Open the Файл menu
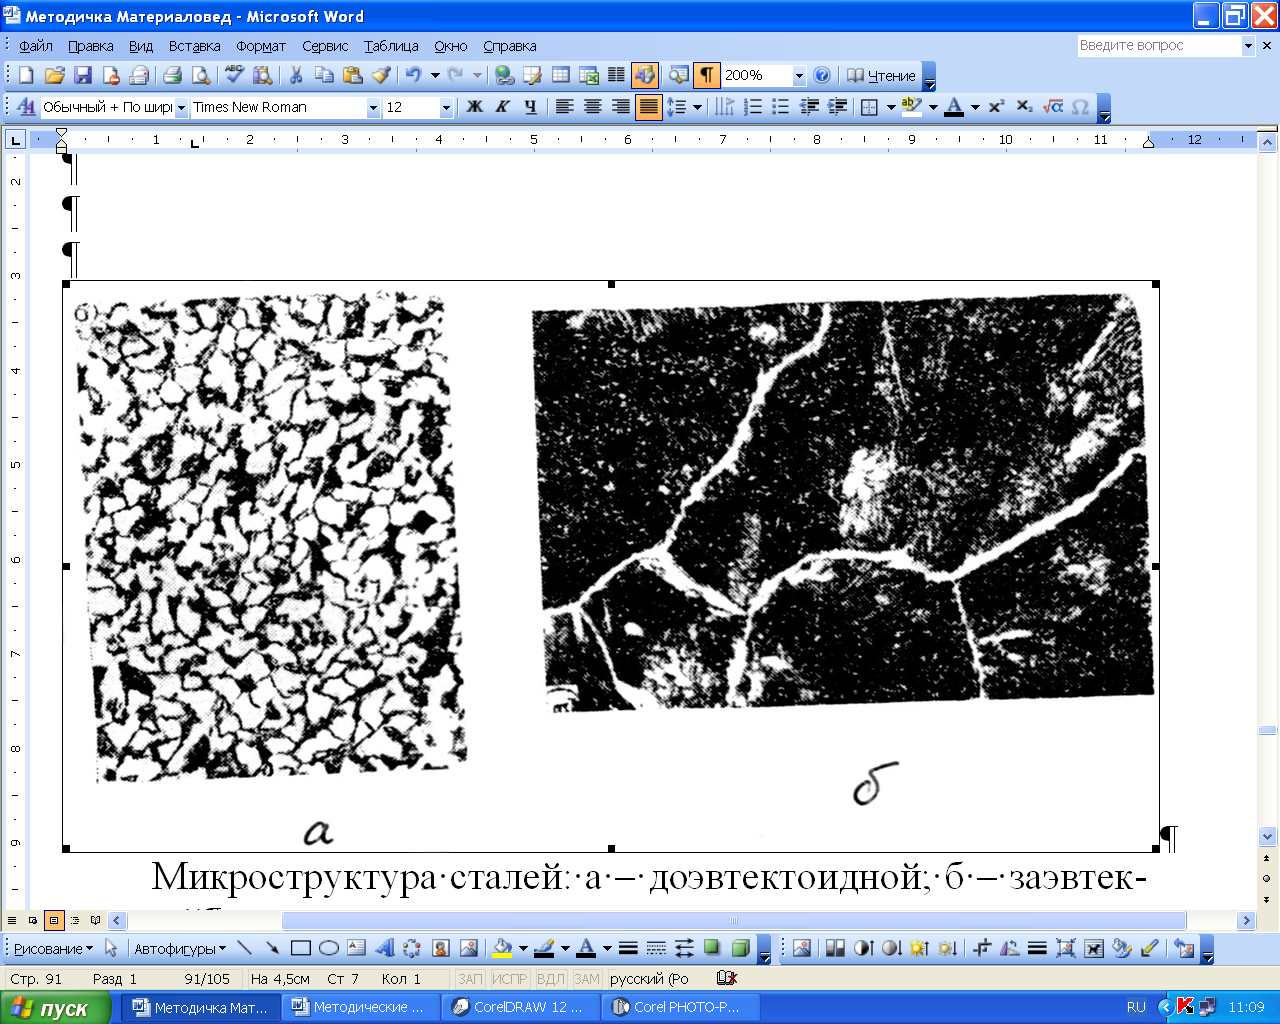The height and width of the screenshot is (1024, 1280). (x=36, y=46)
